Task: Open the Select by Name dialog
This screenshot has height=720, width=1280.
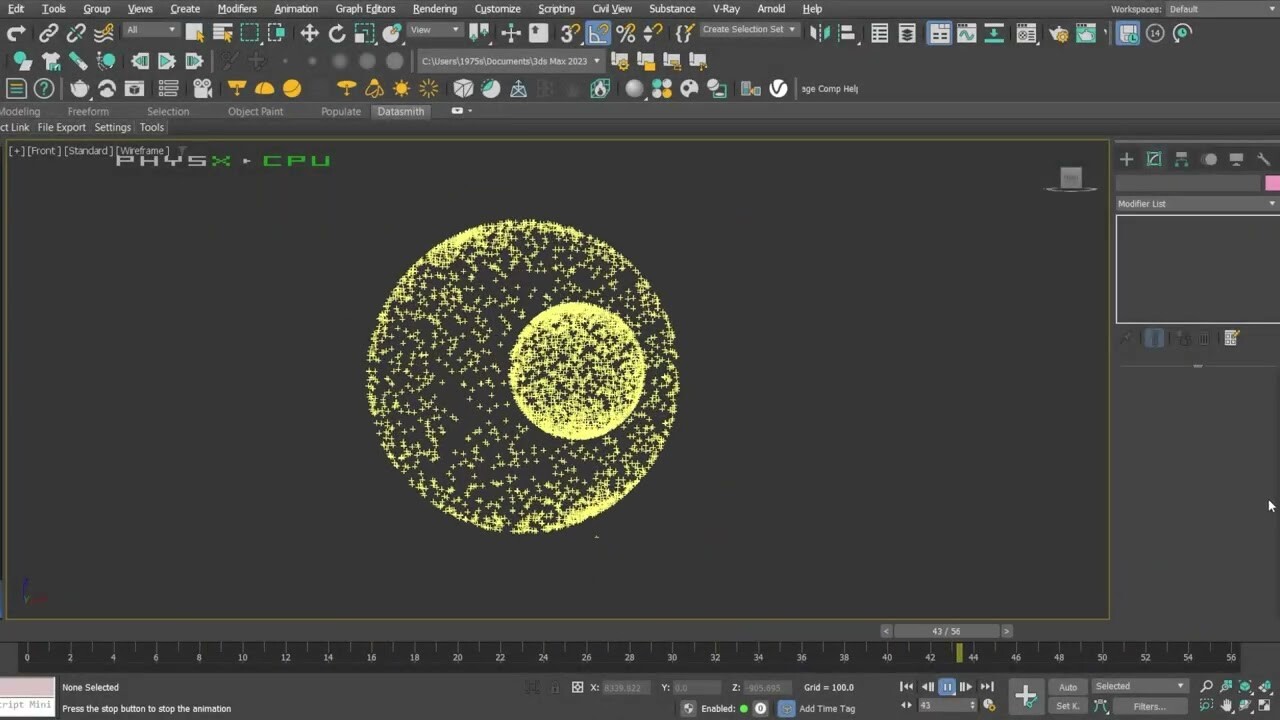Action: coord(222,33)
